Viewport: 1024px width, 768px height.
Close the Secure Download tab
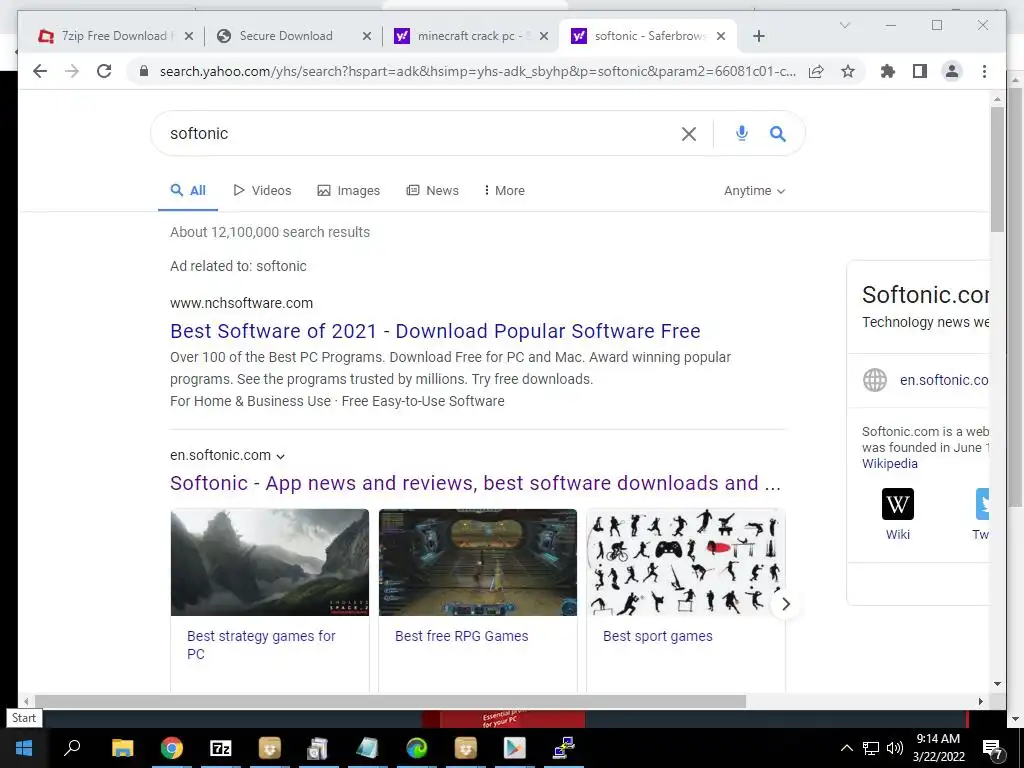point(367,36)
